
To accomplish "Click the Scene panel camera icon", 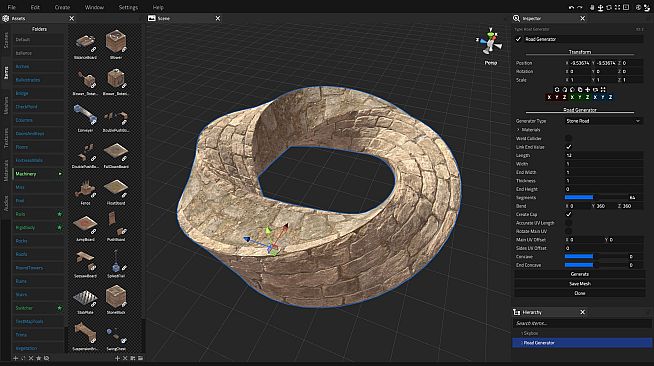I will pos(152,18).
